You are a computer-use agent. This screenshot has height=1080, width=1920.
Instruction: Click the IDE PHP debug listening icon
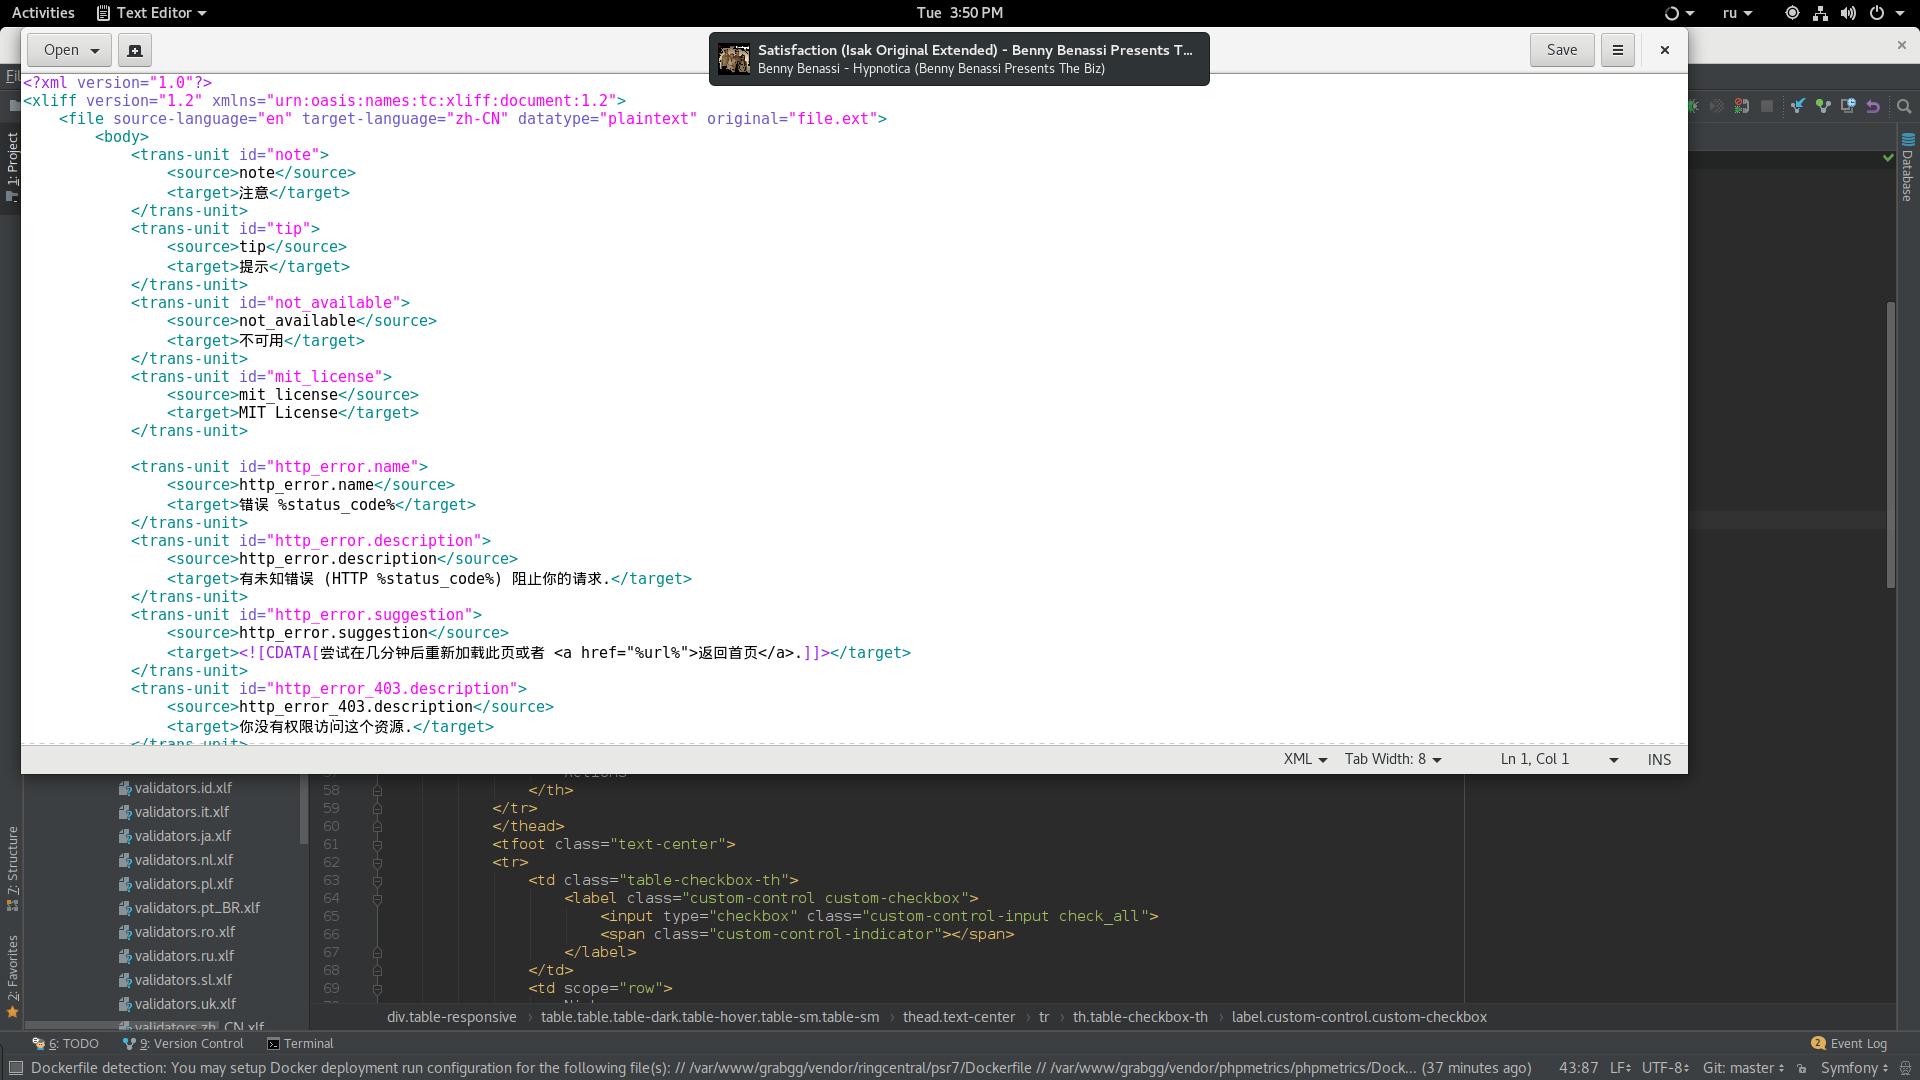[1742, 106]
